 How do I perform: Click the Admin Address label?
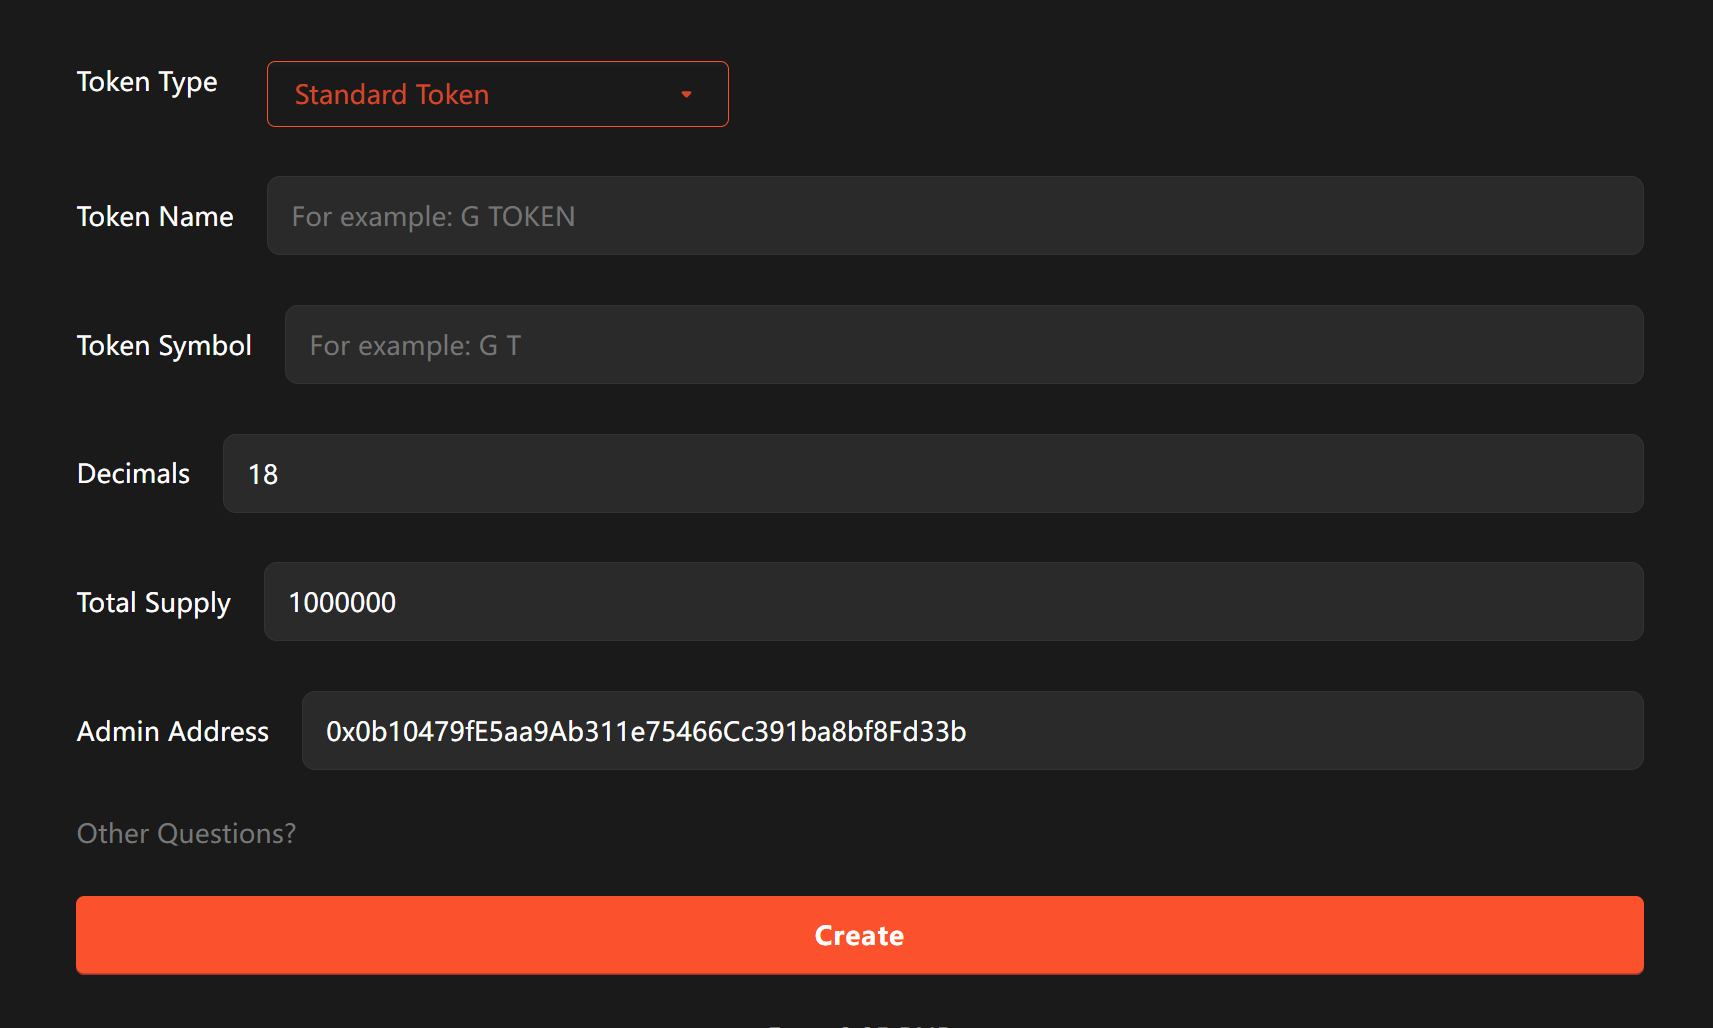[x=172, y=731]
